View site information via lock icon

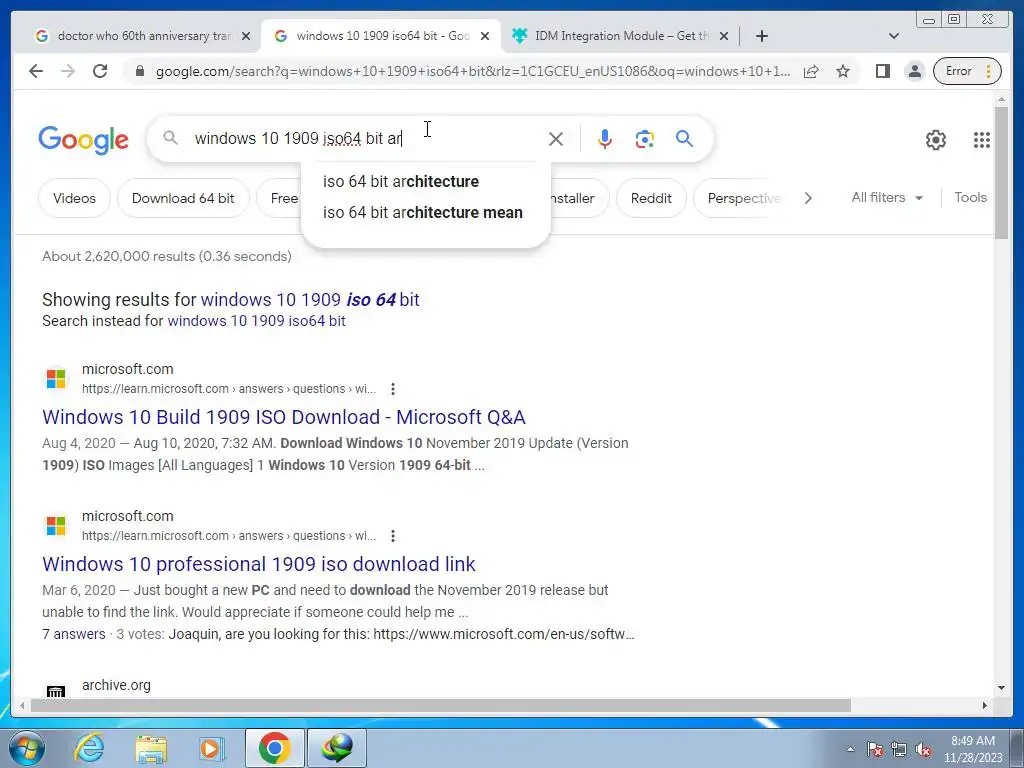(140, 71)
